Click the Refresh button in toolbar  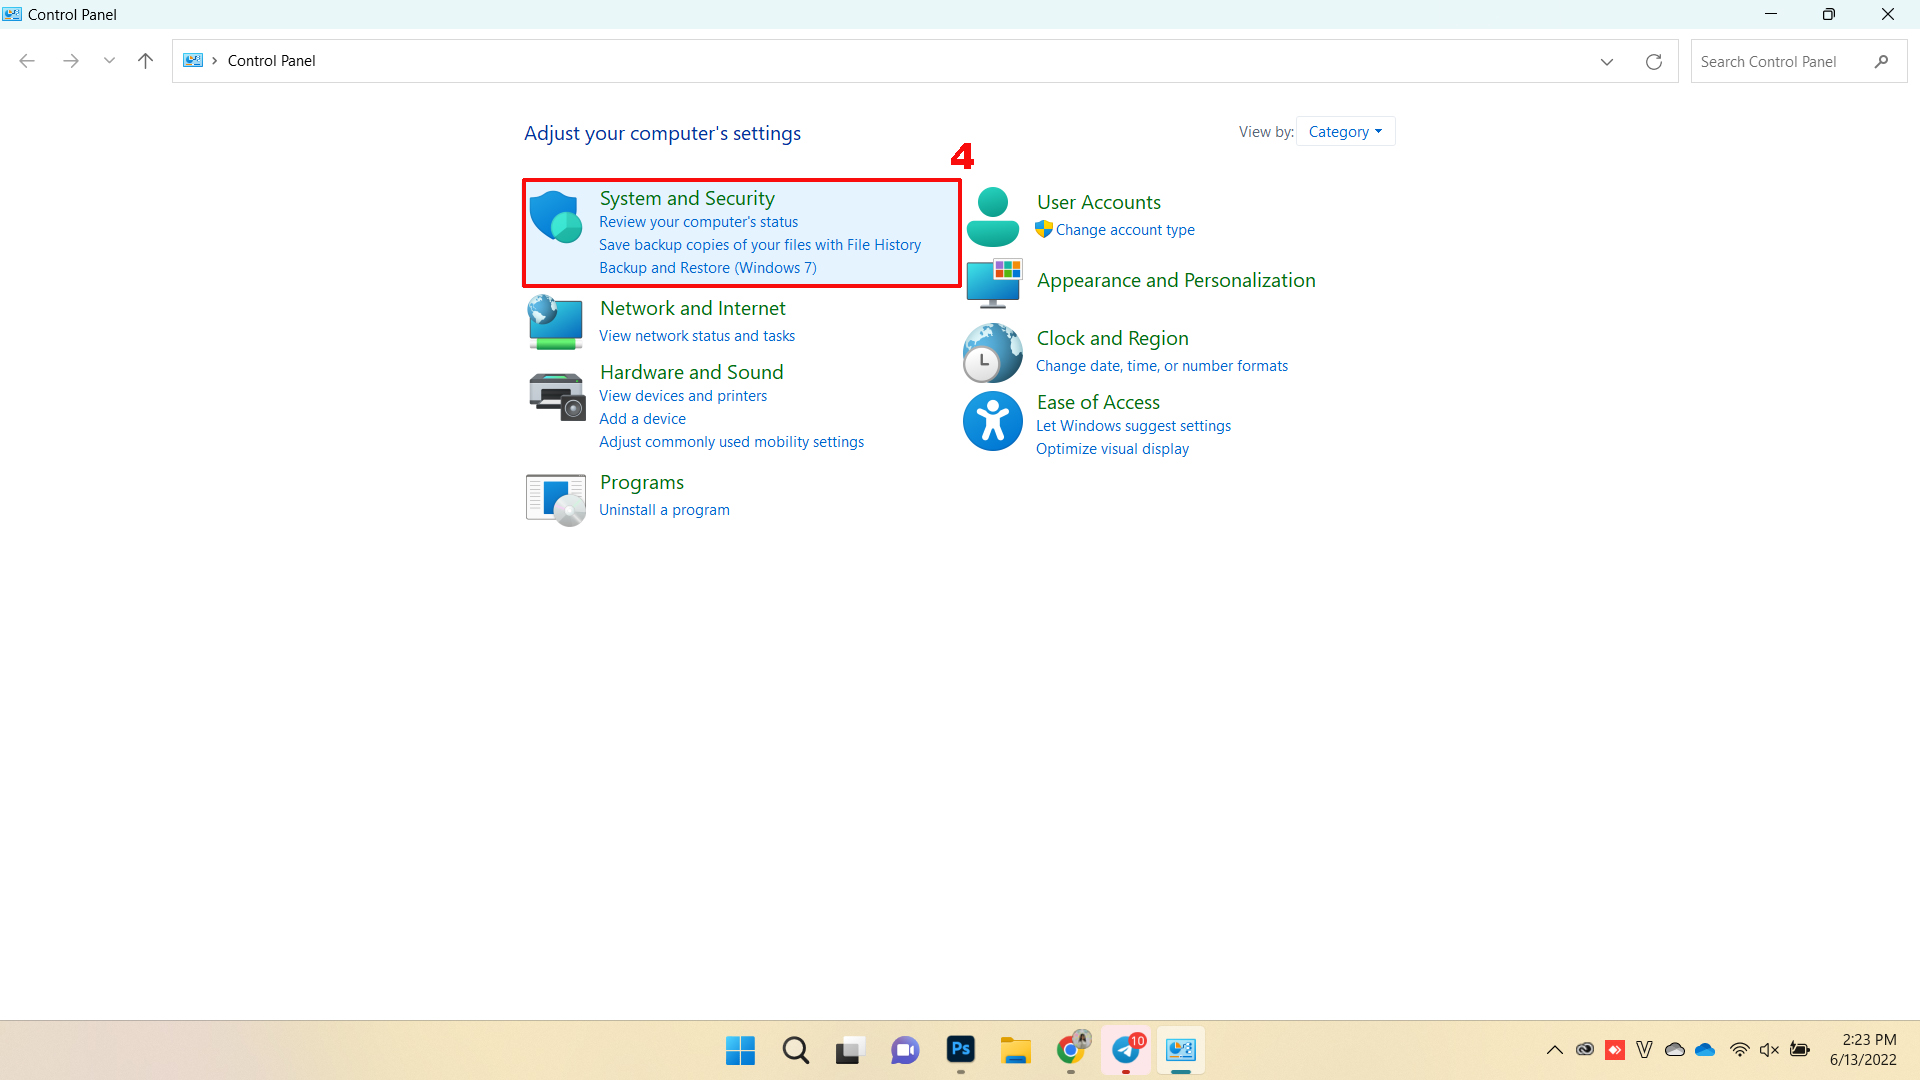point(1654,61)
